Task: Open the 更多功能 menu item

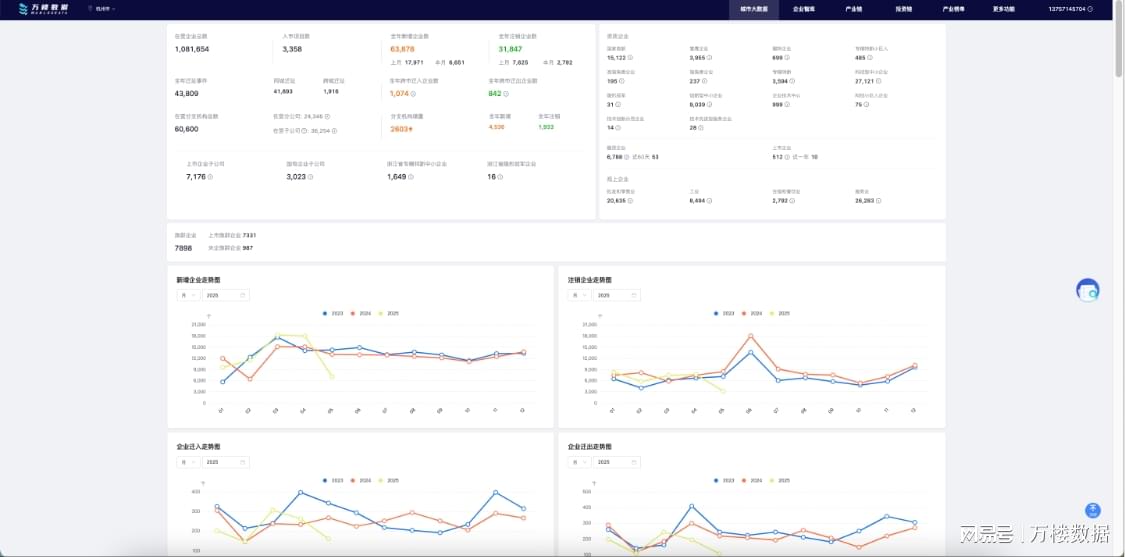Action: click(1004, 9)
